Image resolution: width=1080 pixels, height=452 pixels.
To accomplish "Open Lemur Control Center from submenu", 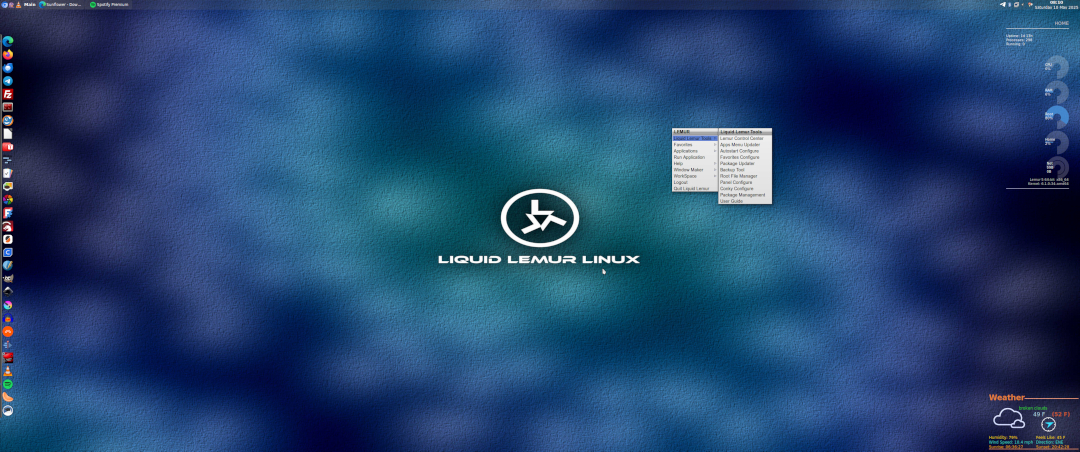I will tap(745, 138).
